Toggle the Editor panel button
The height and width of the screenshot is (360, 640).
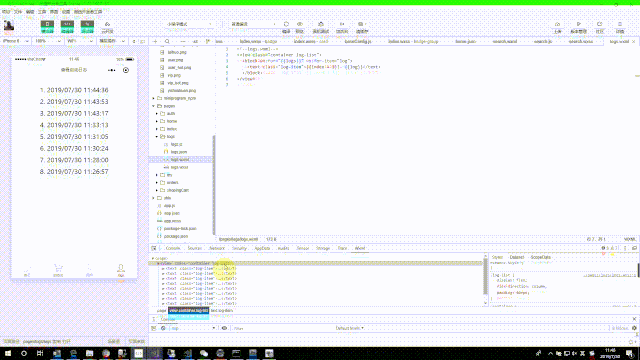[x=67, y=27]
